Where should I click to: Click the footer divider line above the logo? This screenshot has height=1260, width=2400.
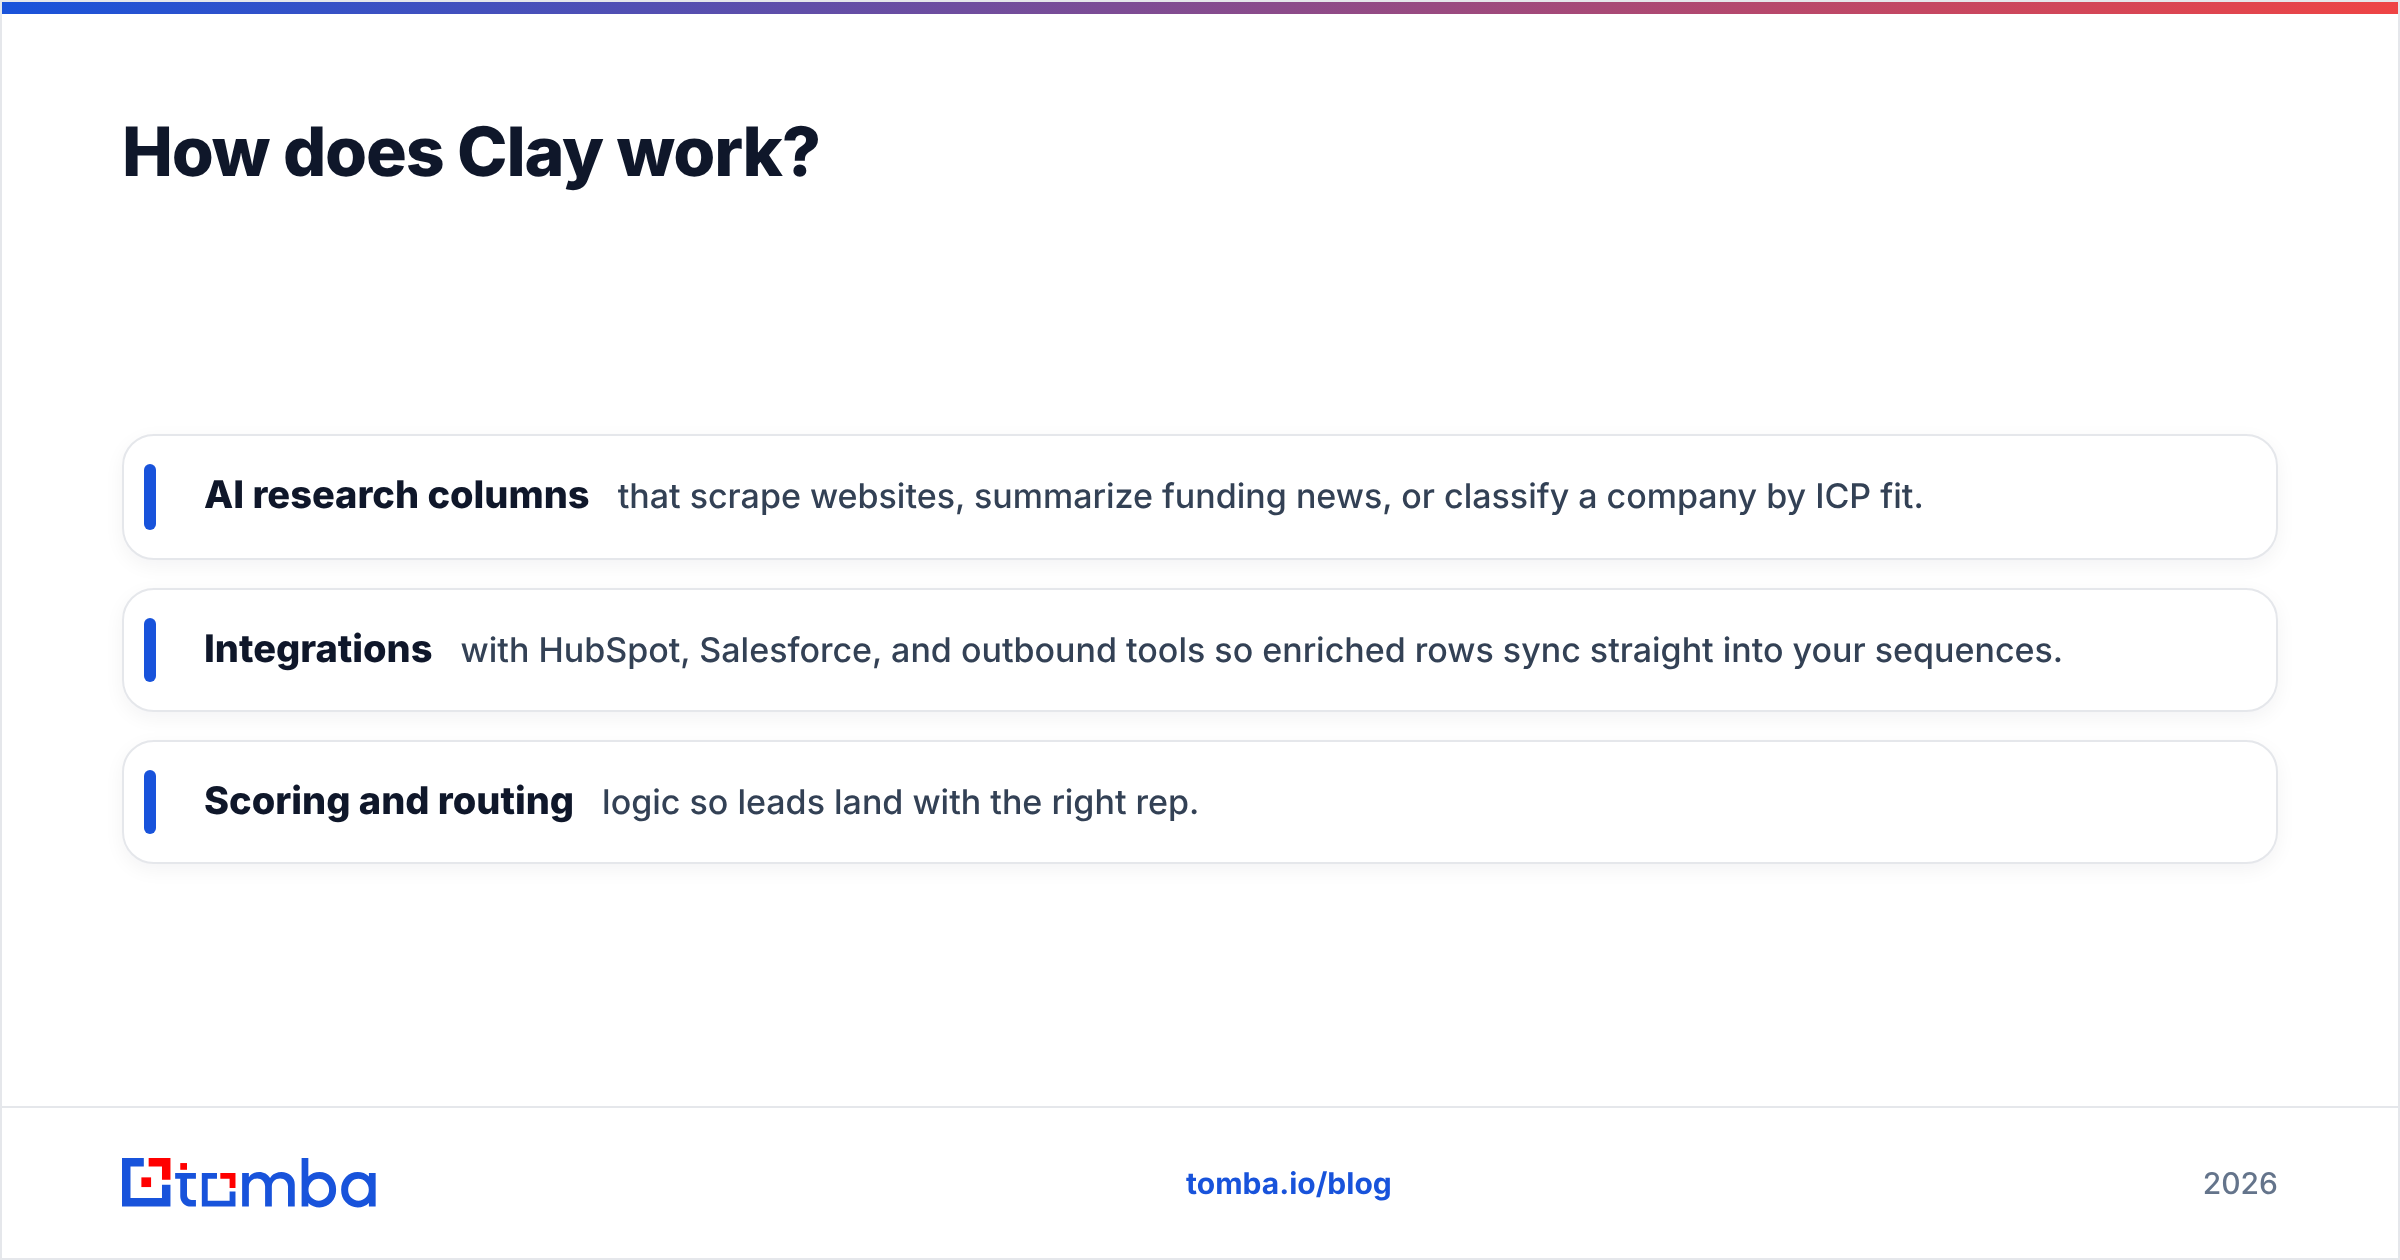tap(1200, 1107)
